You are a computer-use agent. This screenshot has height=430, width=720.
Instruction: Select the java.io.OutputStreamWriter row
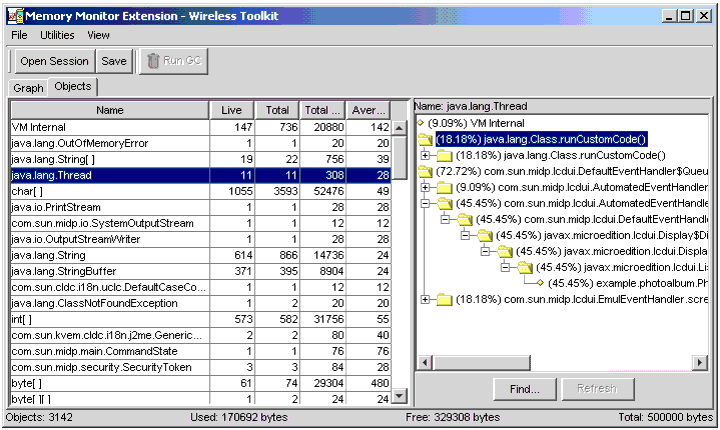point(201,239)
